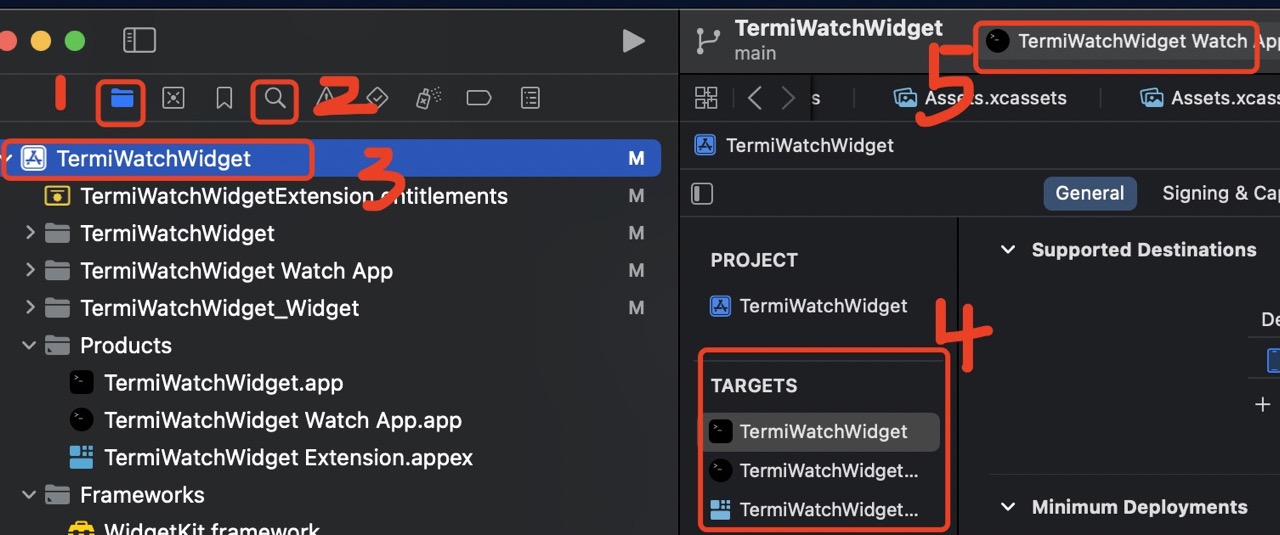This screenshot has height=535, width=1280.
Task: Select the Signing & Capabilities tab
Action: coord(1220,193)
